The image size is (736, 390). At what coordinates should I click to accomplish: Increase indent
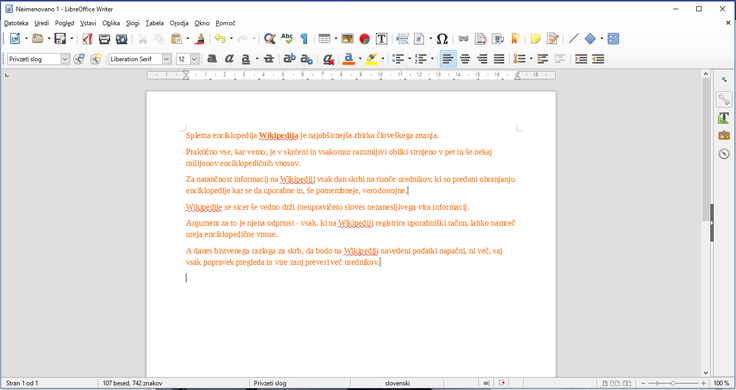coord(581,59)
